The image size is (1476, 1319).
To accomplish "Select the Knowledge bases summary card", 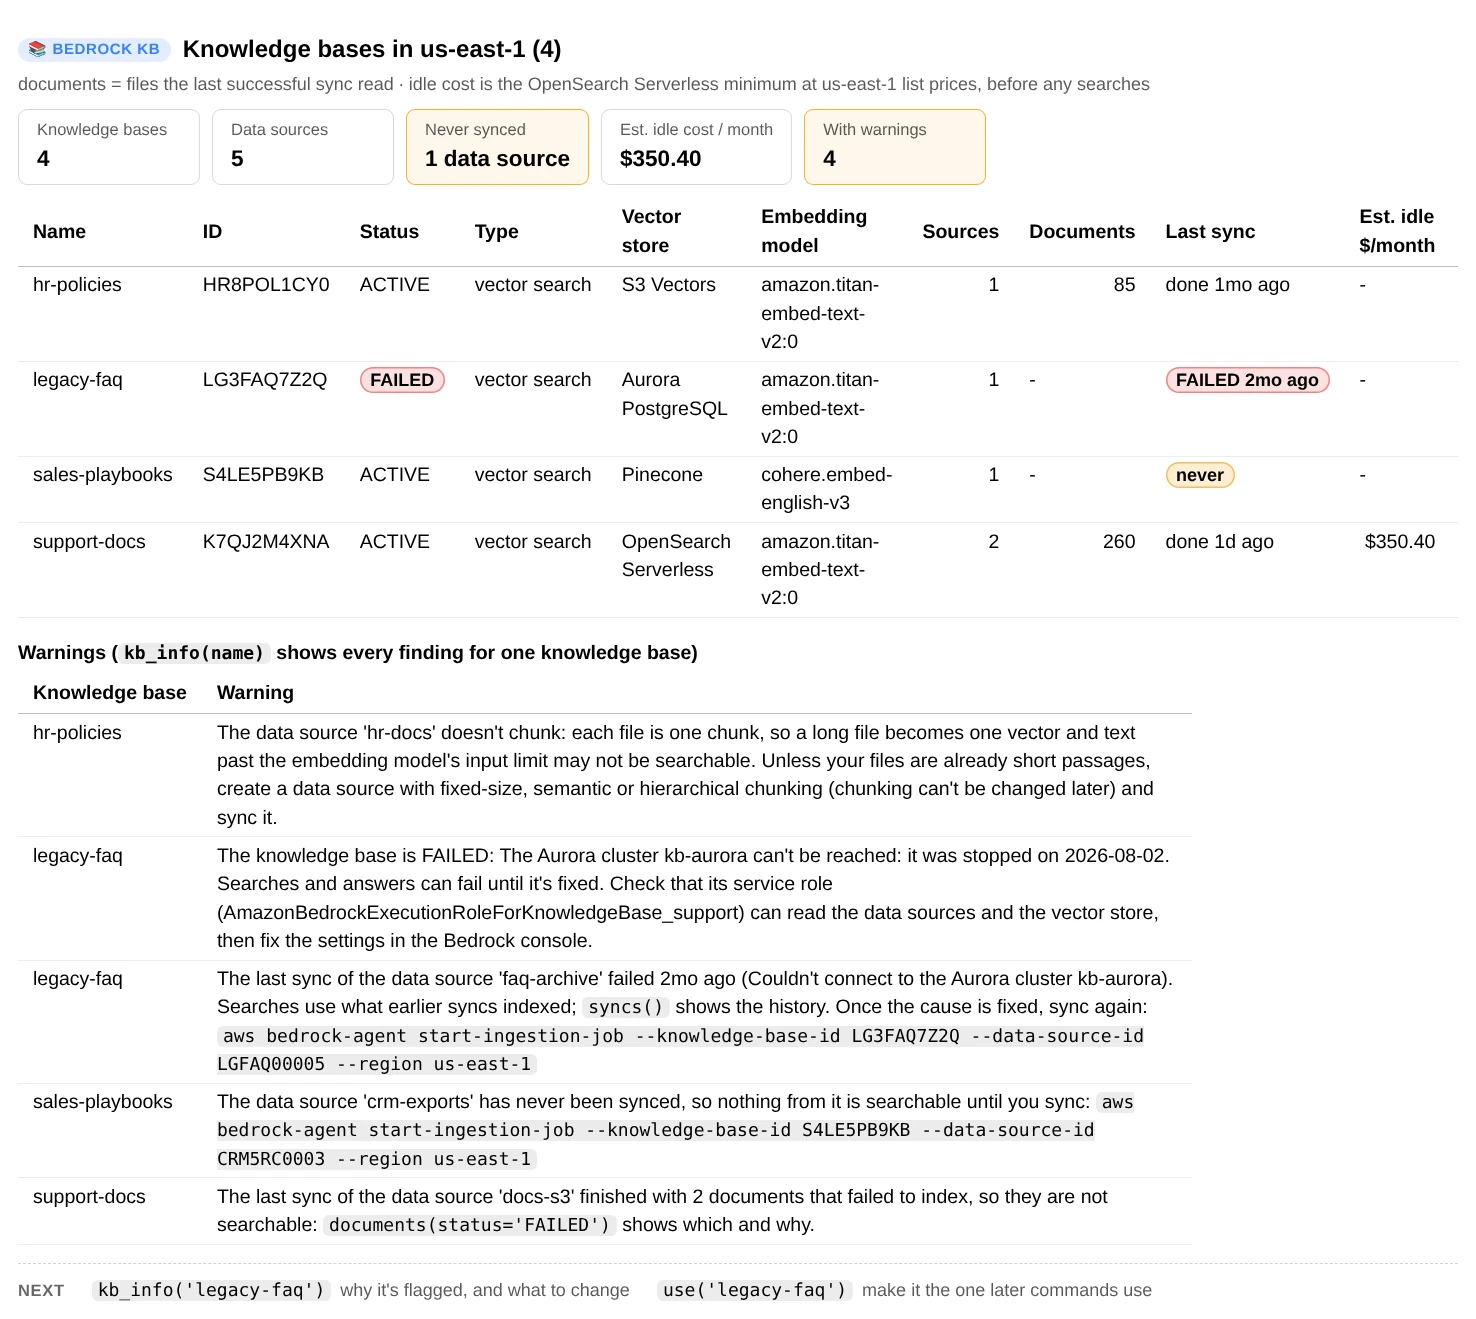I will [x=109, y=147].
